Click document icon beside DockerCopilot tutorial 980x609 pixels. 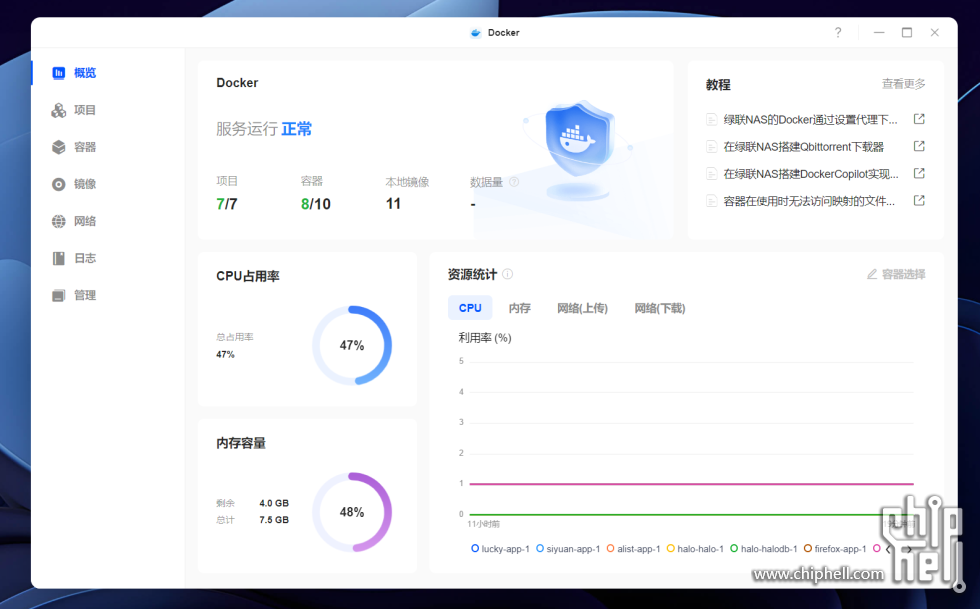(711, 174)
